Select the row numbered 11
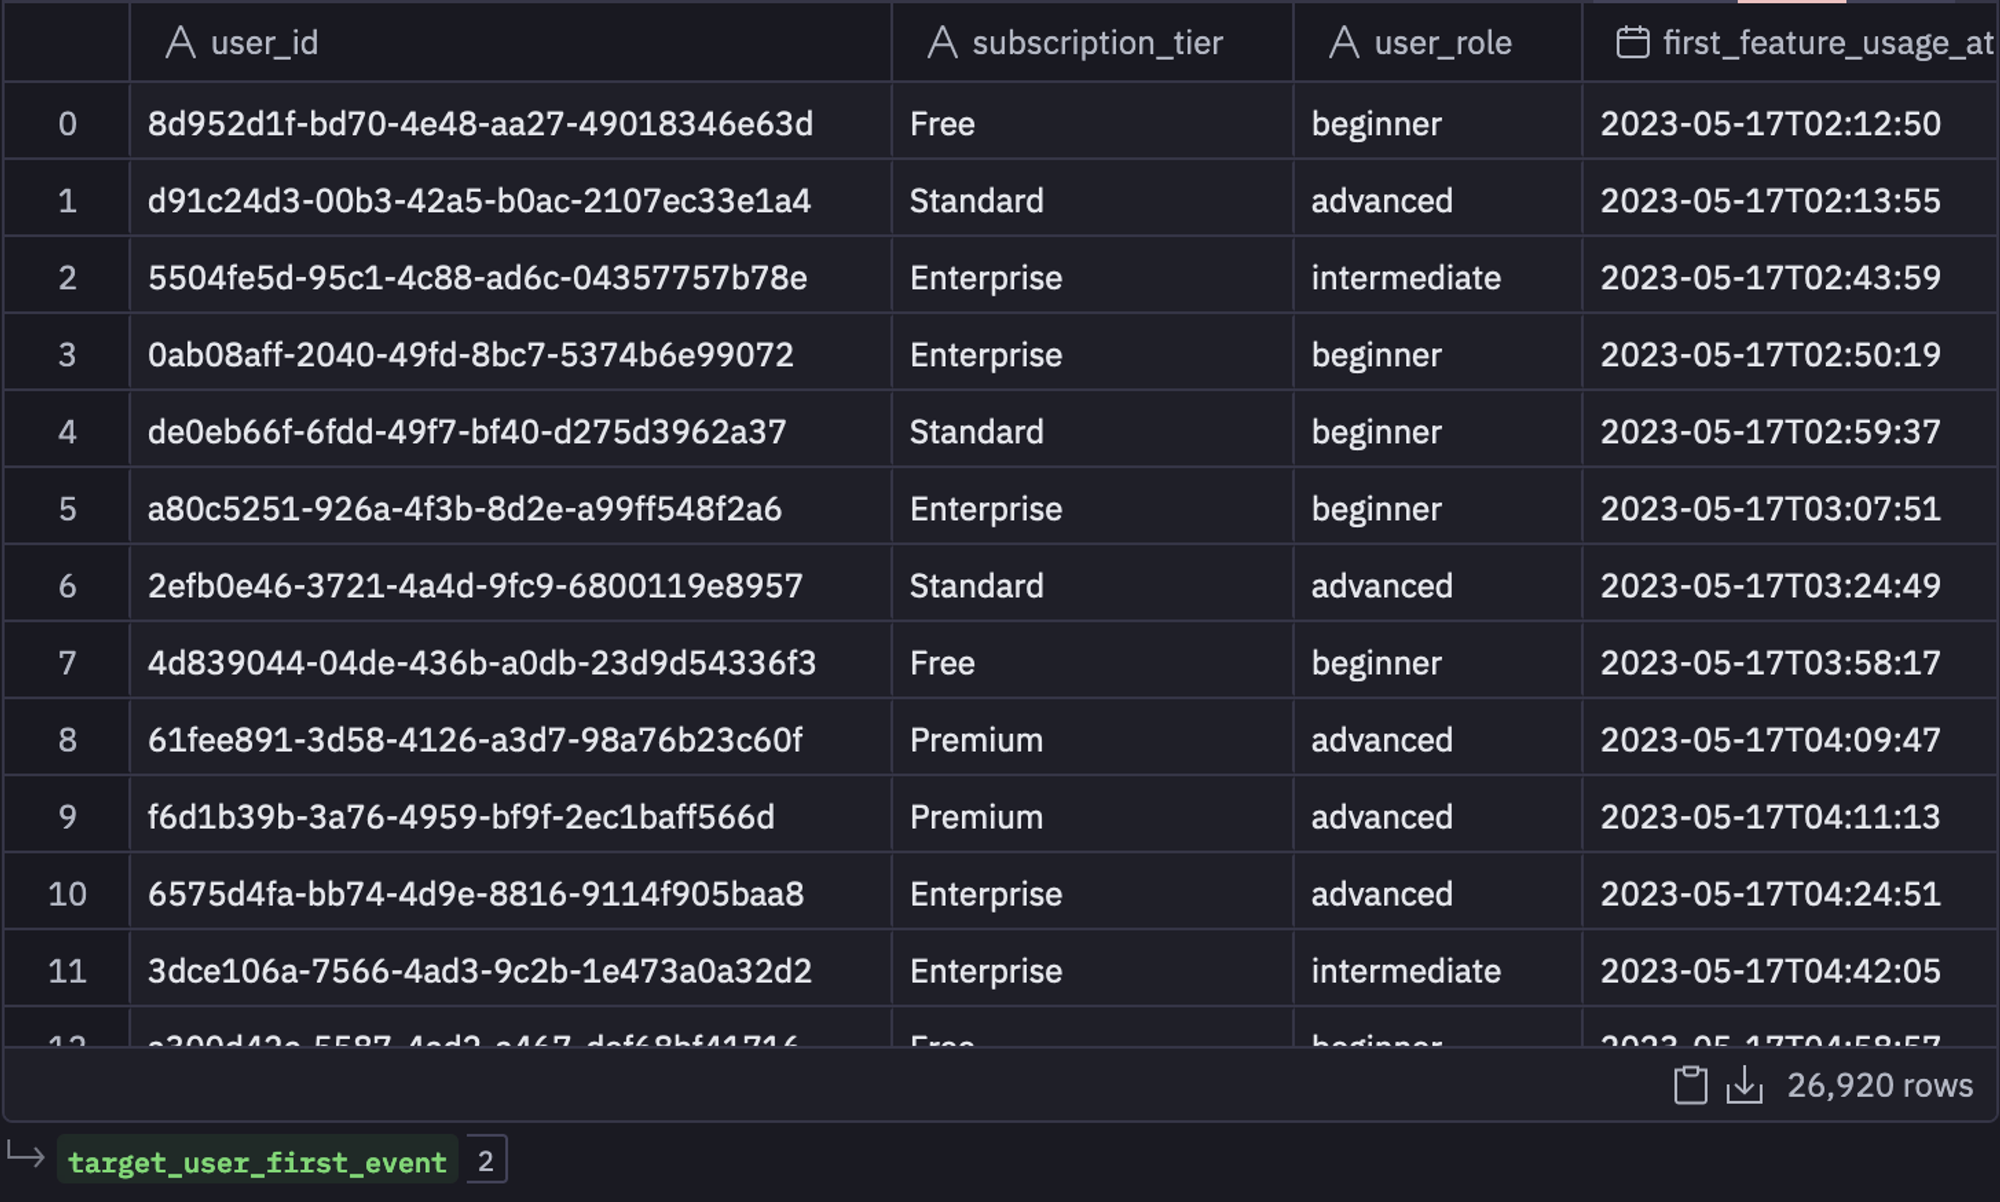 point(67,971)
